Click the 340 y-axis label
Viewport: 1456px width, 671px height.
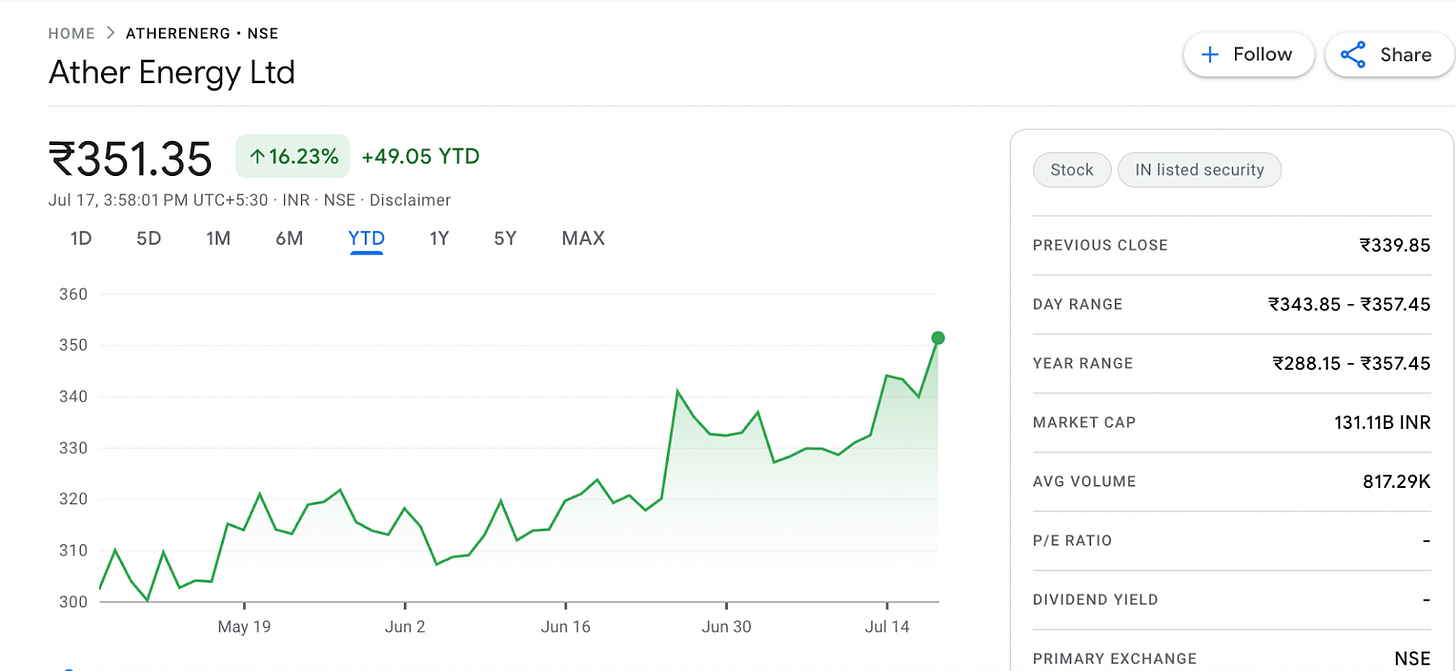[x=74, y=397]
